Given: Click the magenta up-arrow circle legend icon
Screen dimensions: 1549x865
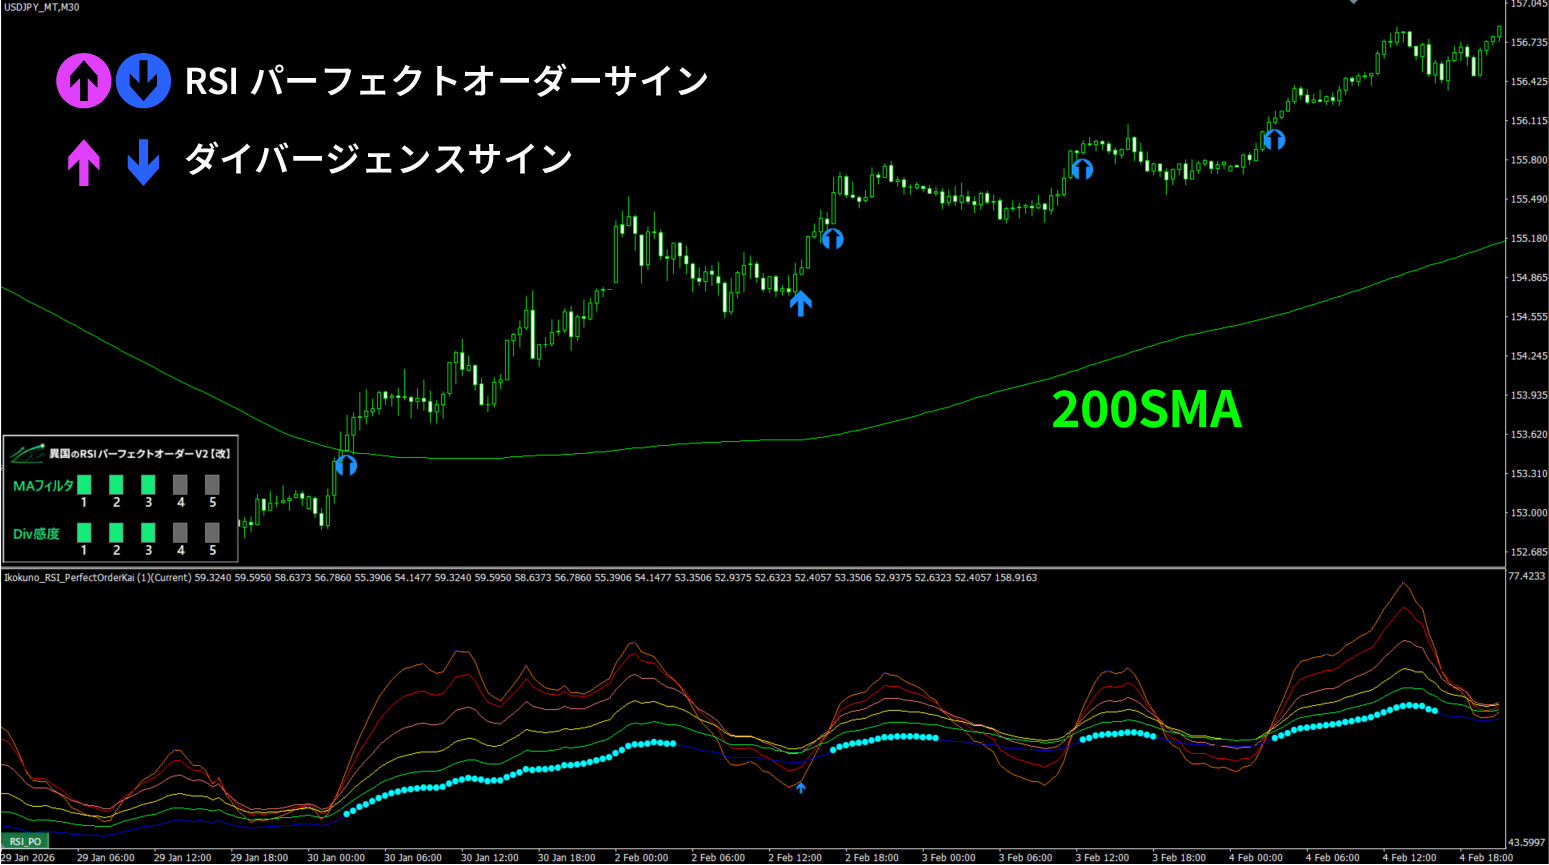Looking at the screenshot, I should click(x=83, y=81).
